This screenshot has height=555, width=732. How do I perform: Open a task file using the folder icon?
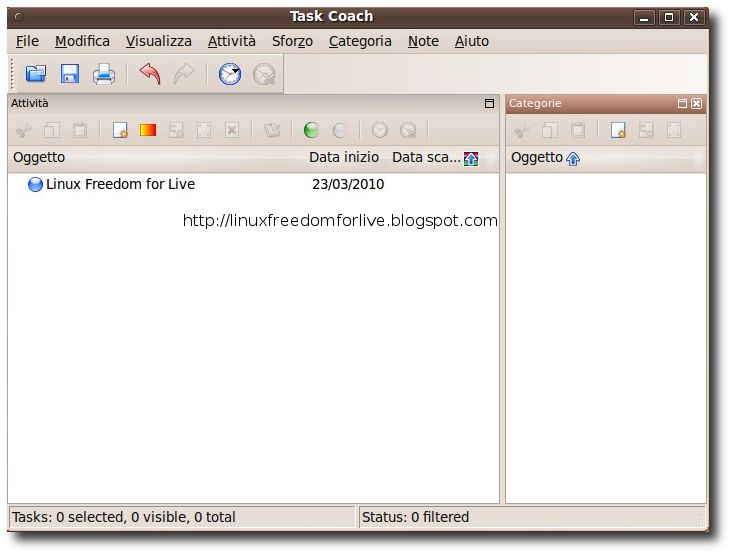36,74
